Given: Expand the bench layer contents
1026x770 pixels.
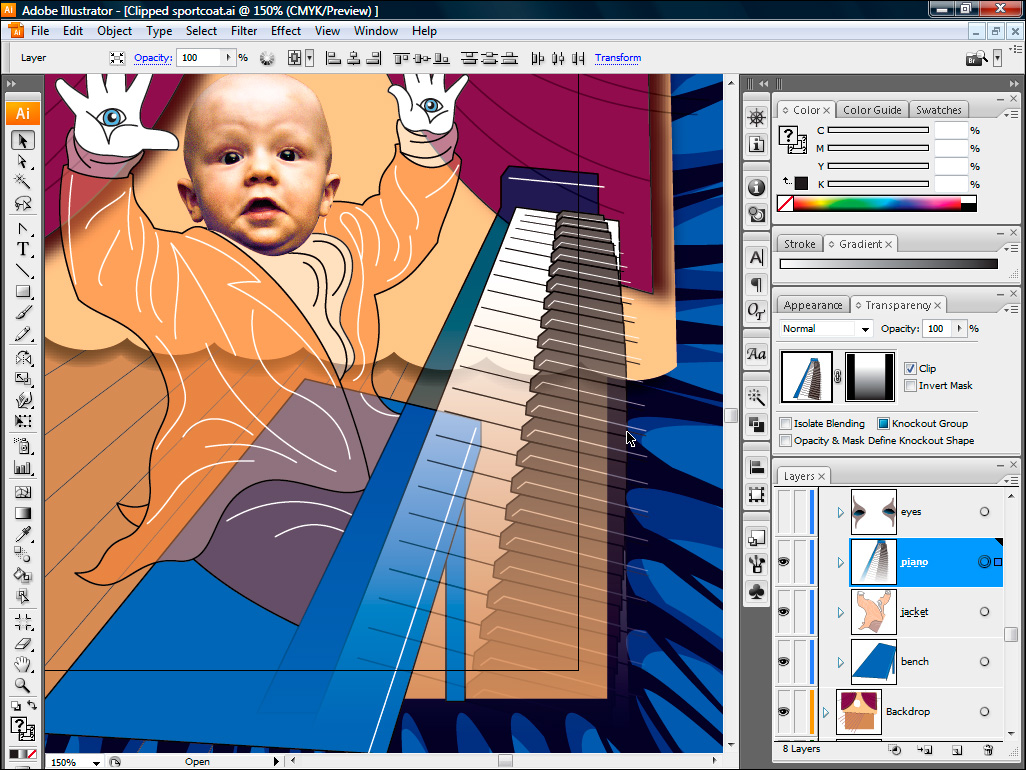Looking at the screenshot, I should point(840,662).
